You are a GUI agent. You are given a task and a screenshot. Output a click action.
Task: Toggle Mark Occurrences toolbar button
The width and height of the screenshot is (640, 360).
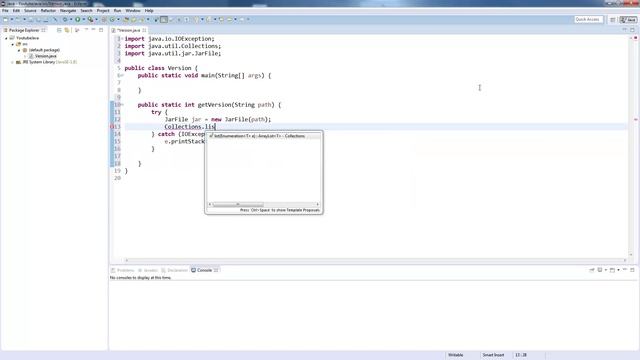(164, 20)
